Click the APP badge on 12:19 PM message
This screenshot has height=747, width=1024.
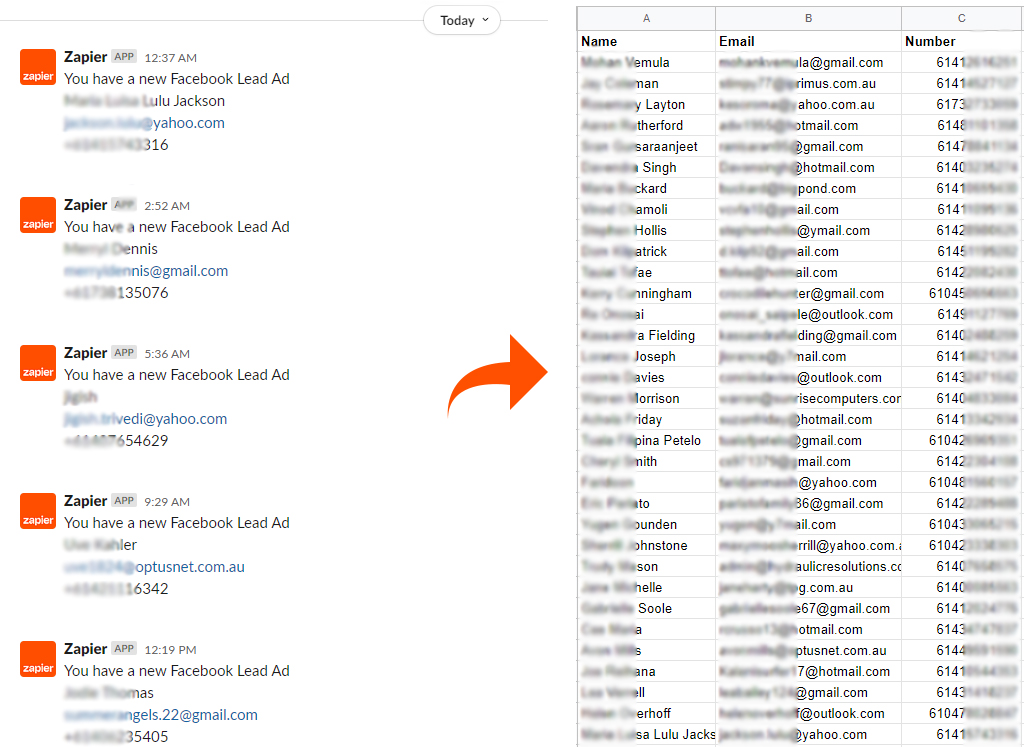tap(123, 649)
